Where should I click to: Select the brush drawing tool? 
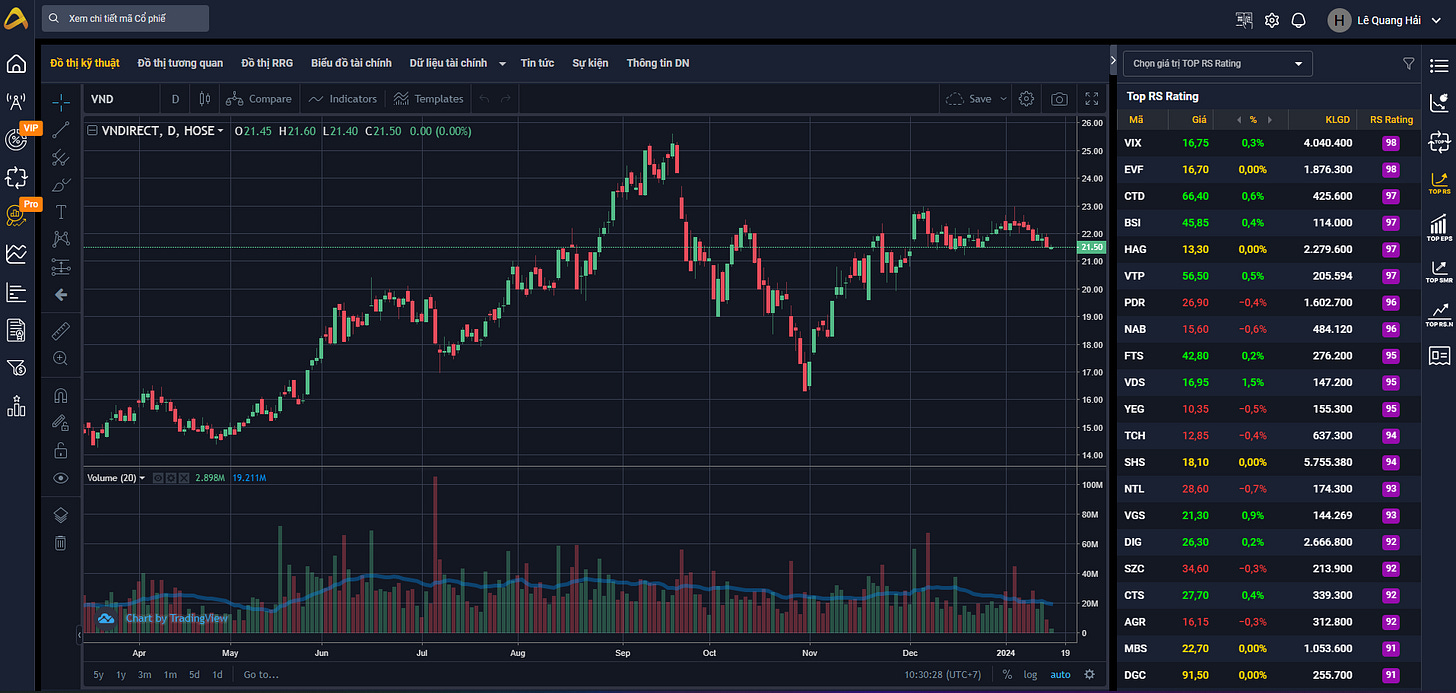[61, 184]
